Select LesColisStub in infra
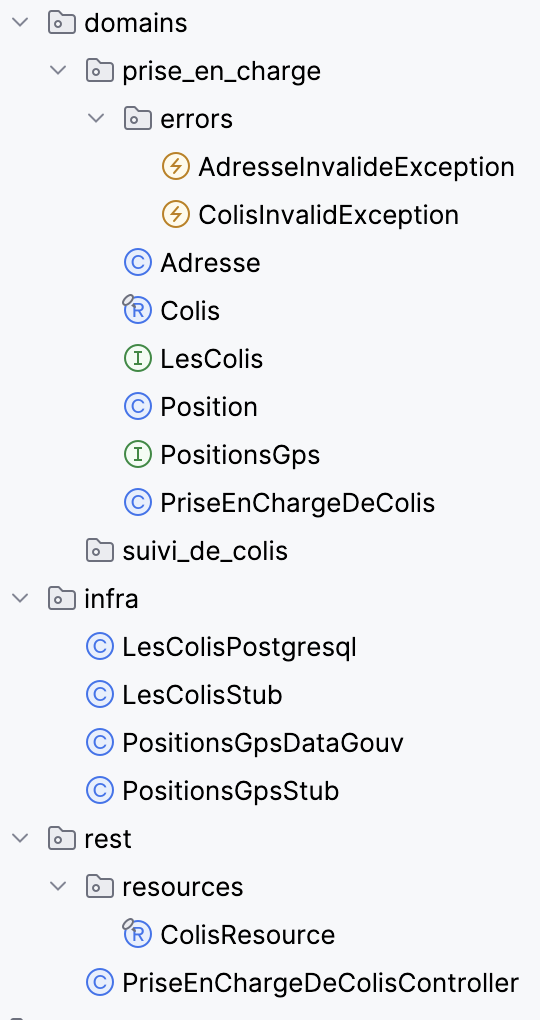 pos(202,695)
